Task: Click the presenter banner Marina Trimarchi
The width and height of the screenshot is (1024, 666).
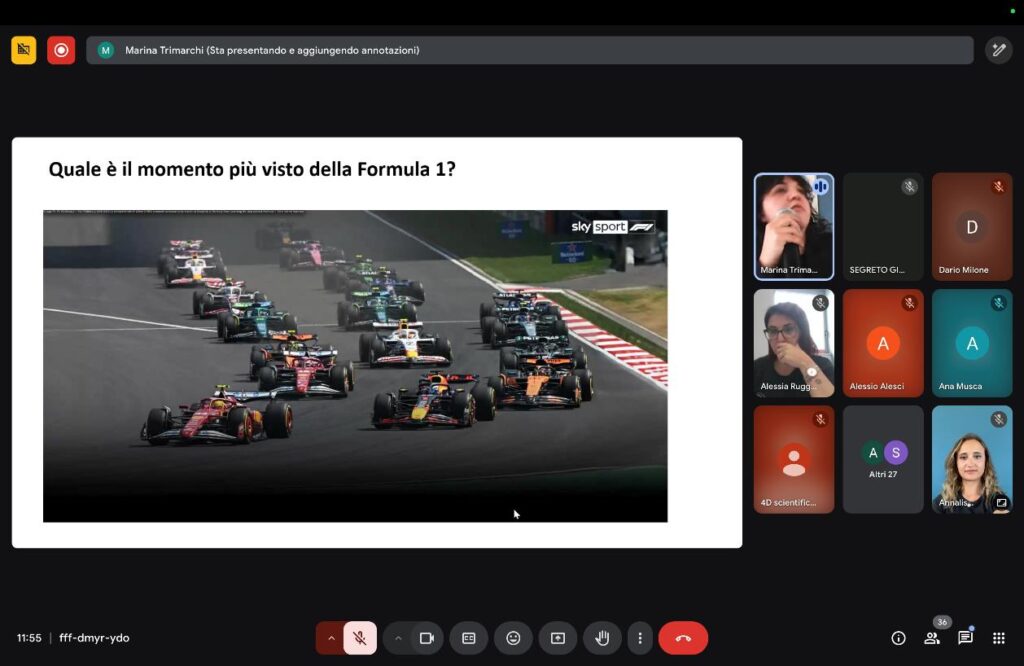Action: click(530, 50)
